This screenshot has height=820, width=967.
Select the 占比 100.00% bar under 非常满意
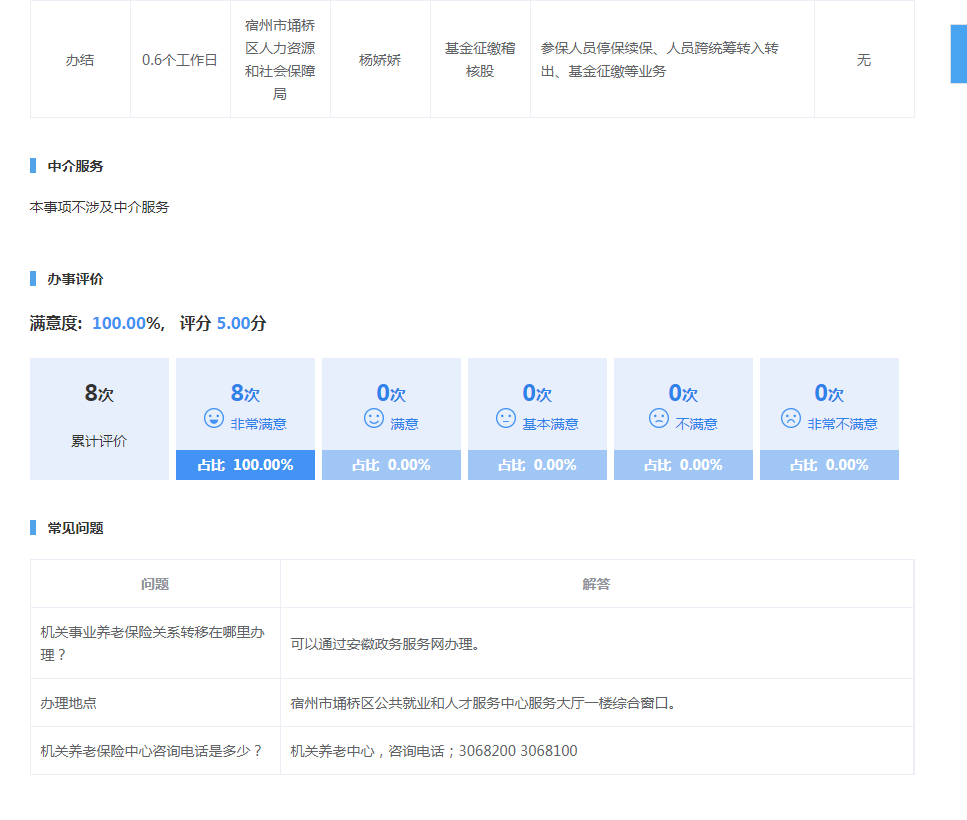(x=245, y=465)
